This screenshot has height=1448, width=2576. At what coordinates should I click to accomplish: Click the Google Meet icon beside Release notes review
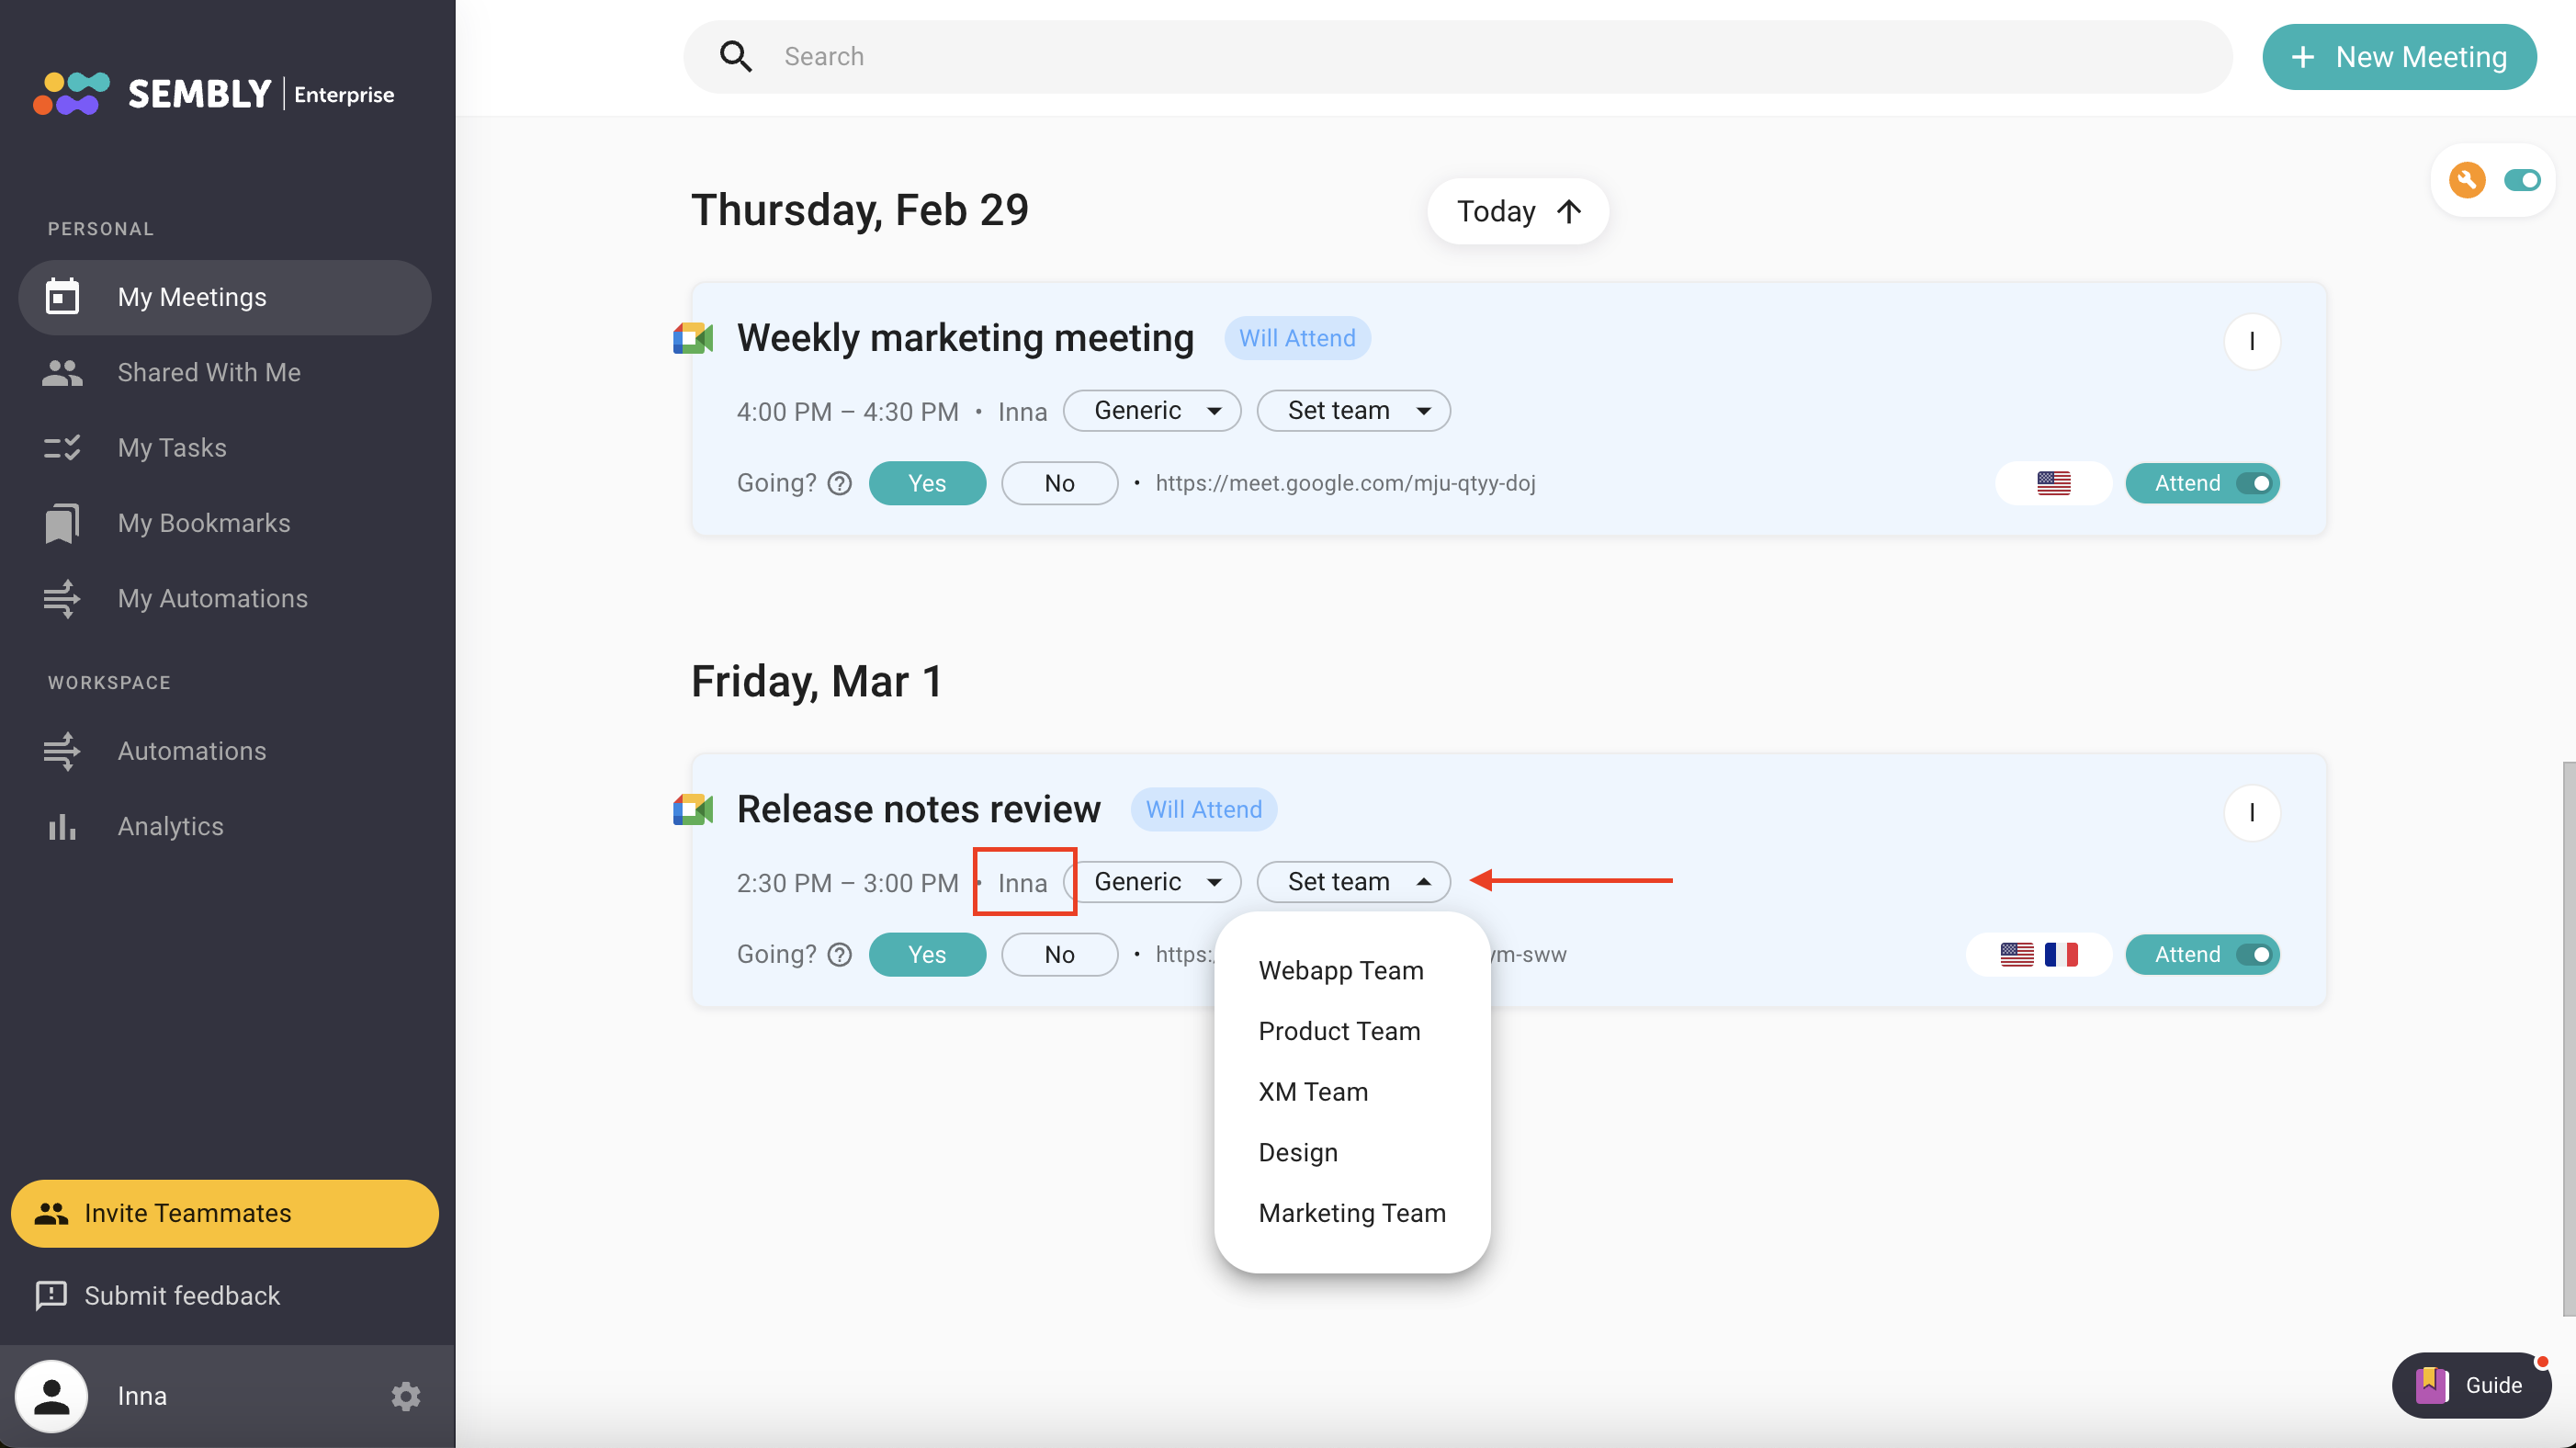click(x=692, y=809)
